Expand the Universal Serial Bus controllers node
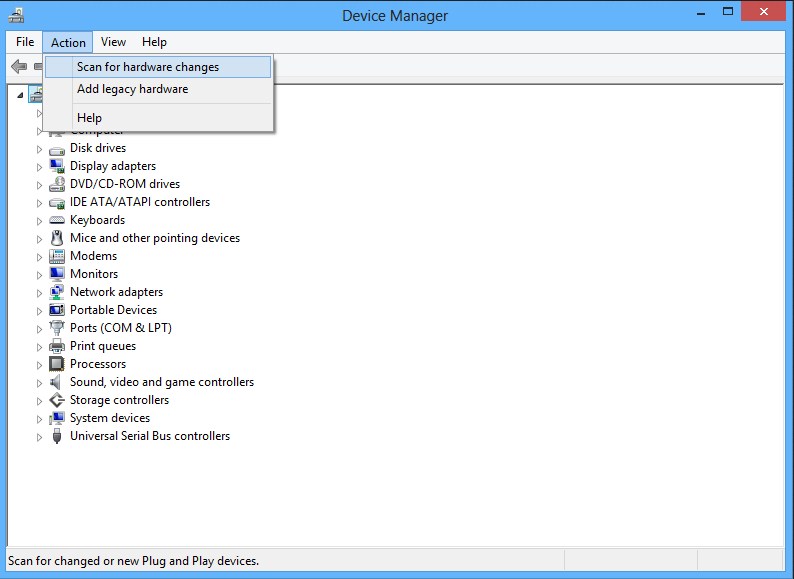Viewport: 794px width, 579px height. coord(39,437)
